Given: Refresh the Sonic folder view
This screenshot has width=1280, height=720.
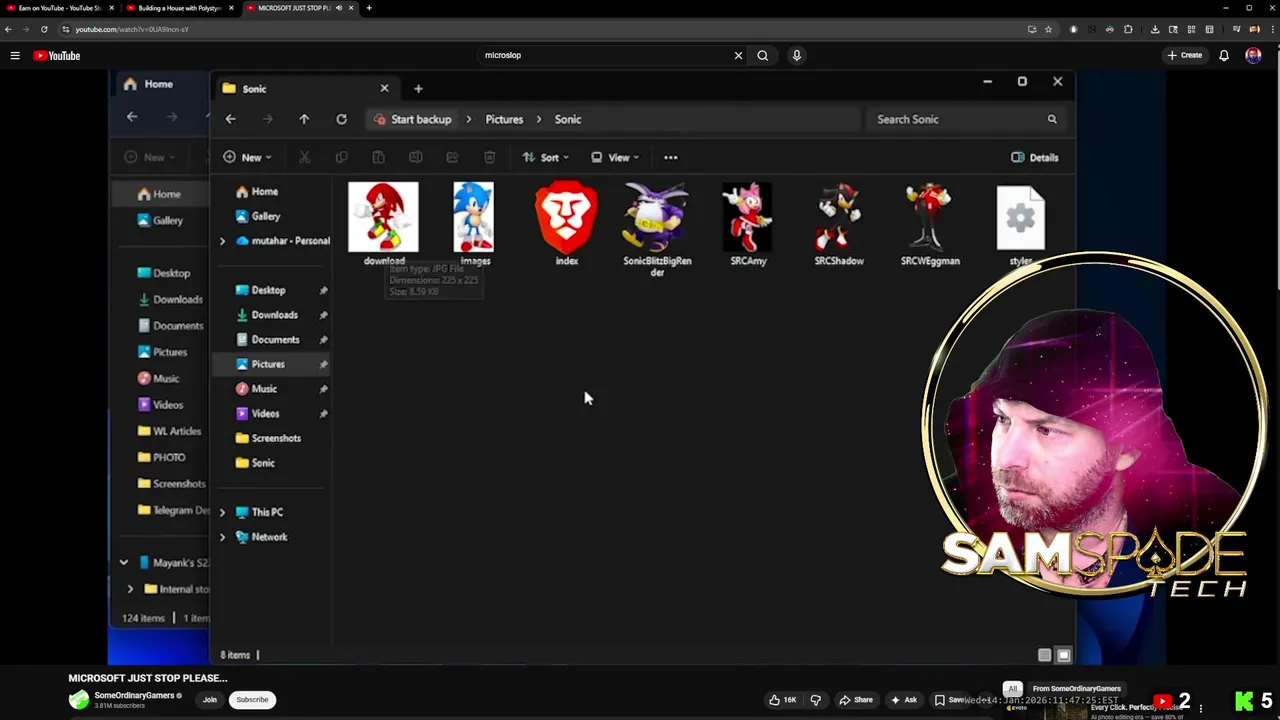Looking at the screenshot, I should coord(341,119).
